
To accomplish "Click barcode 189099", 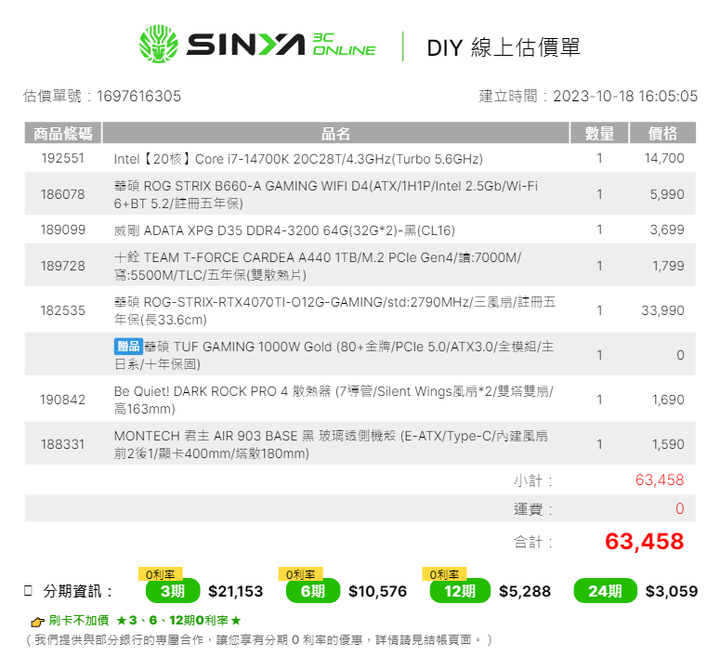I will (x=63, y=230).
